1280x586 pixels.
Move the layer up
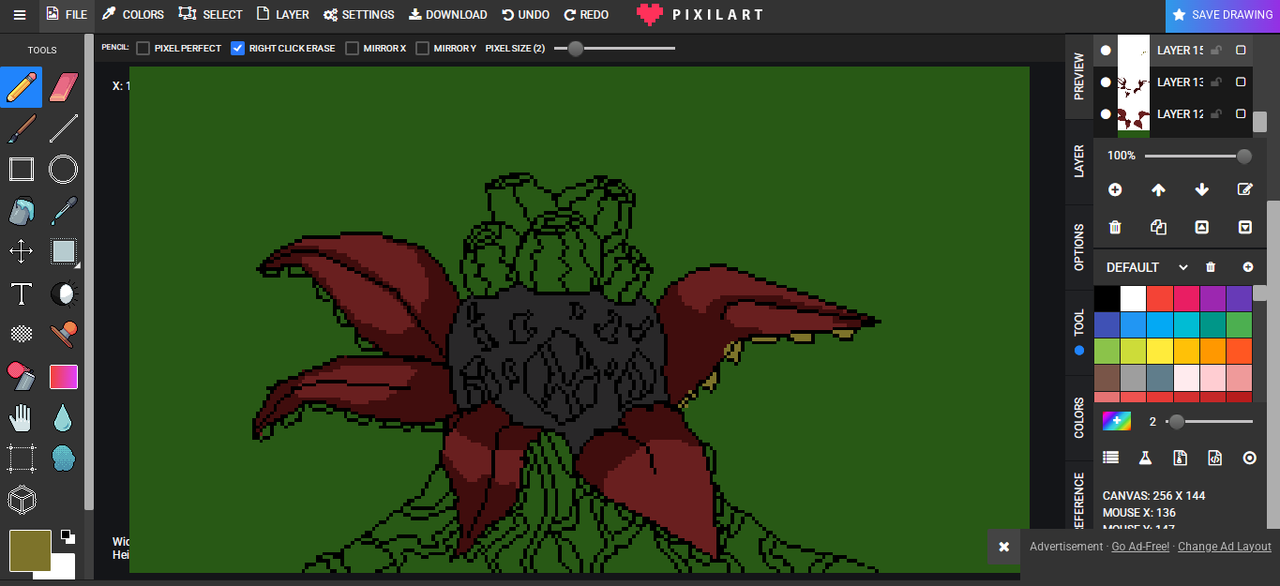click(x=1158, y=189)
